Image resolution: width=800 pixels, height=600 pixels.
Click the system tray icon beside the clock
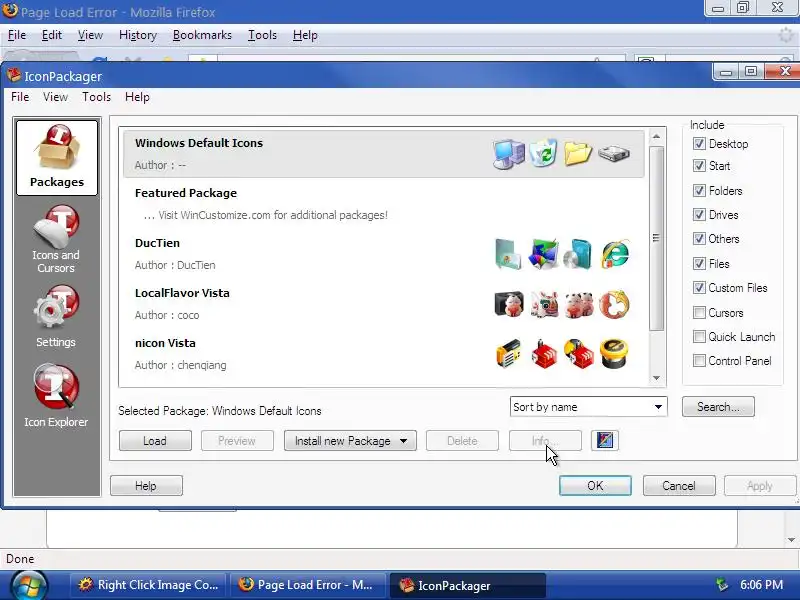[722, 584]
